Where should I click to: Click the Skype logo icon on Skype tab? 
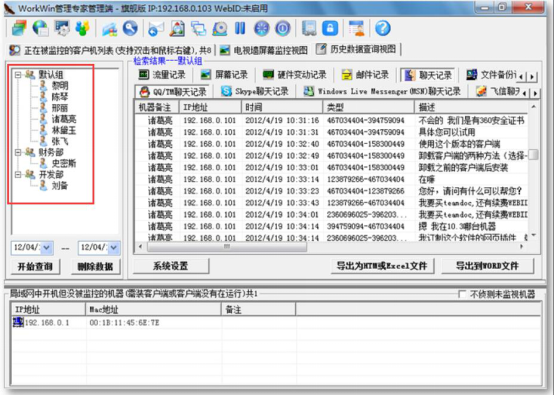(226, 91)
